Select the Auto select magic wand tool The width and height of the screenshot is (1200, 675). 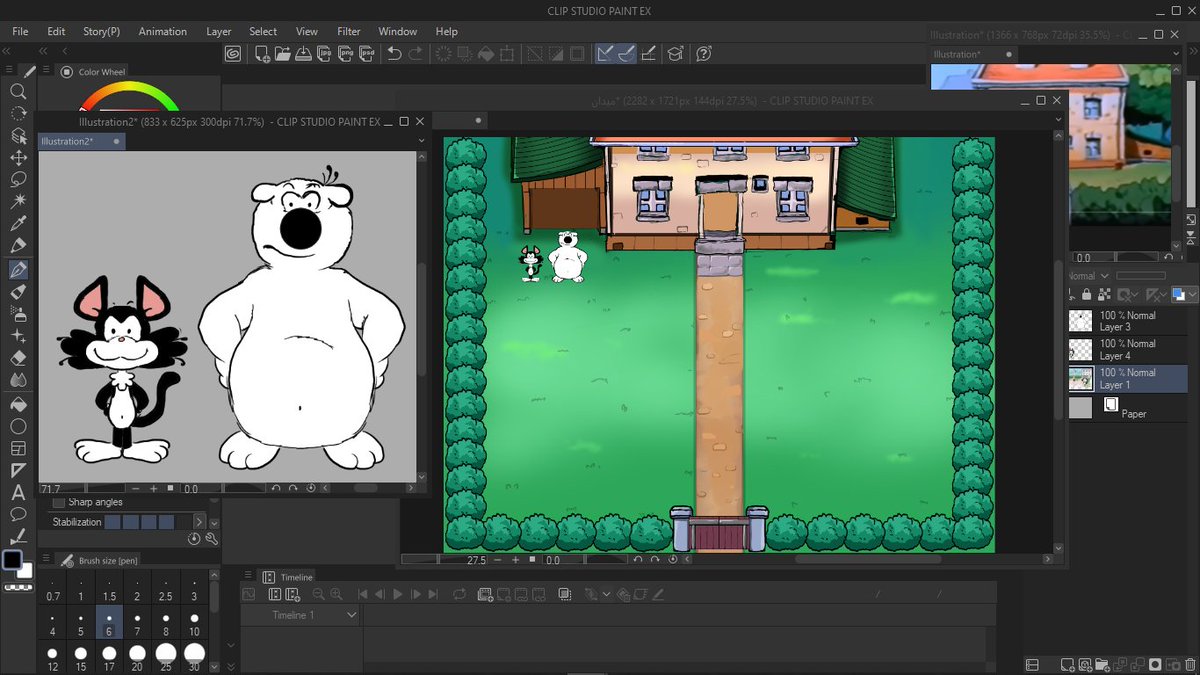pos(18,202)
